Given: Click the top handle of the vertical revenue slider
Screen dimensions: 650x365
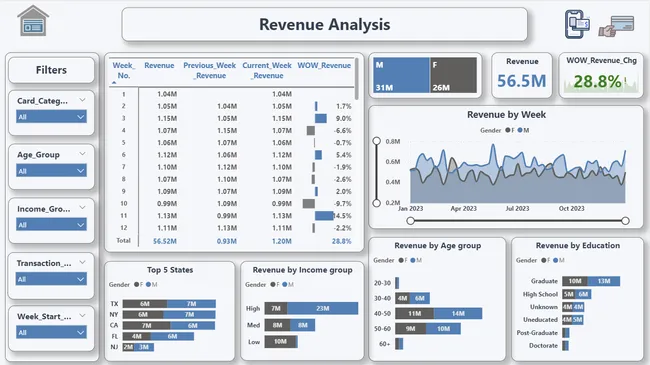Looking at the screenshot, I should (x=376, y=141).
